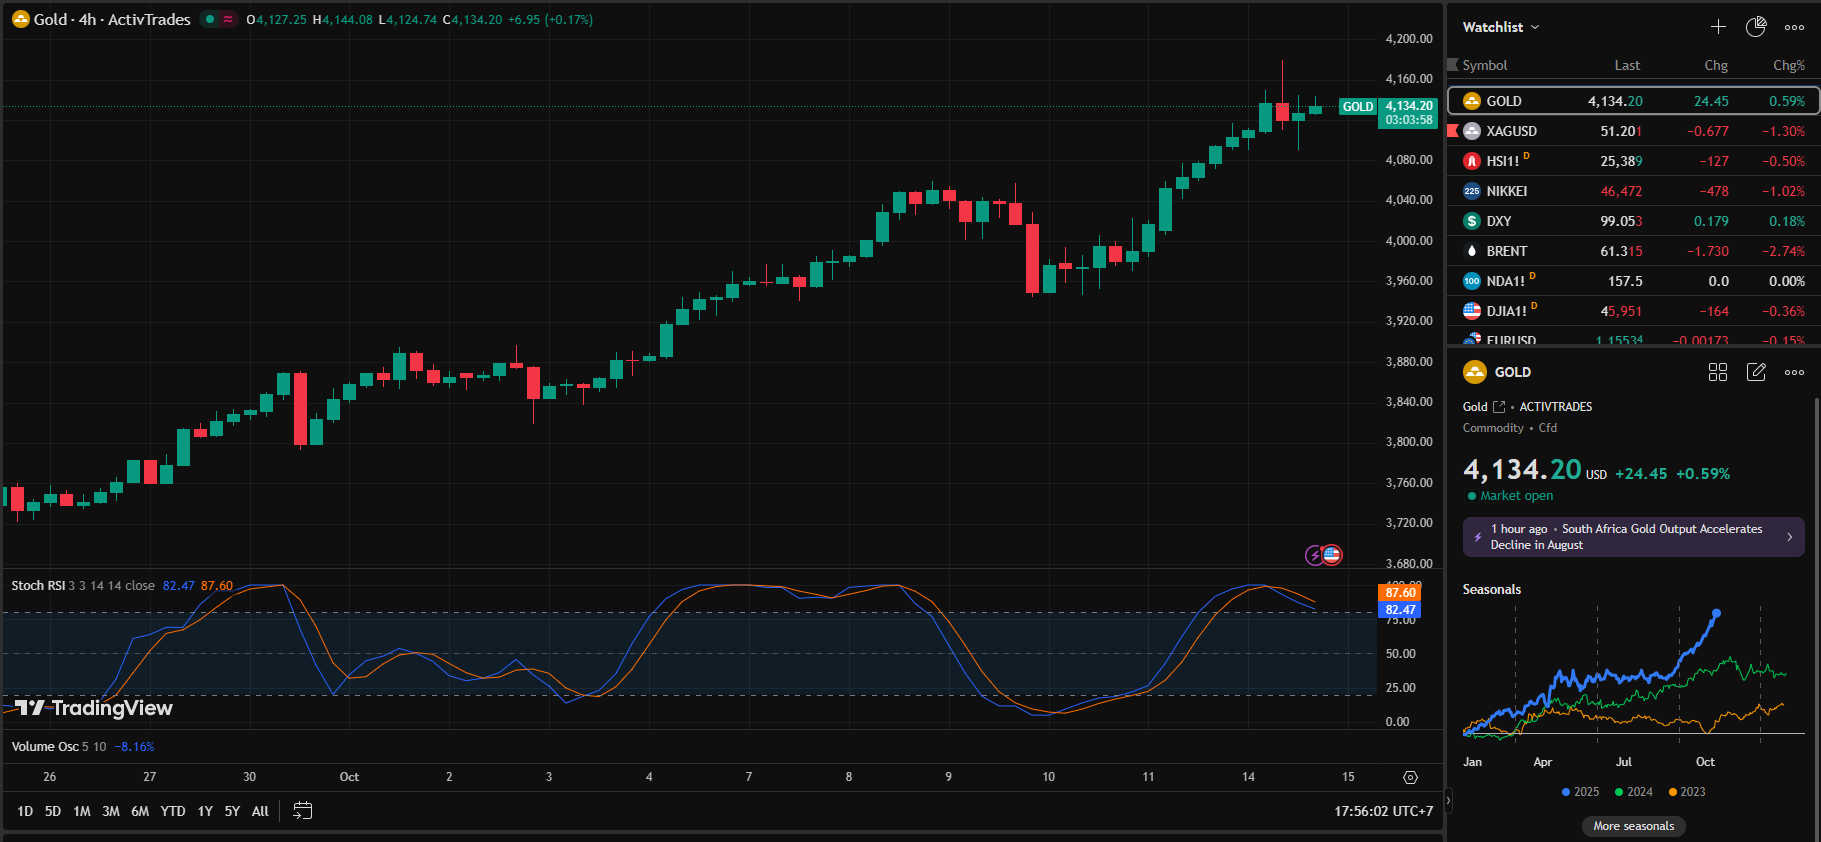
Task: Open chart settings gear on time axis
Action: [x=1410, y=777]
